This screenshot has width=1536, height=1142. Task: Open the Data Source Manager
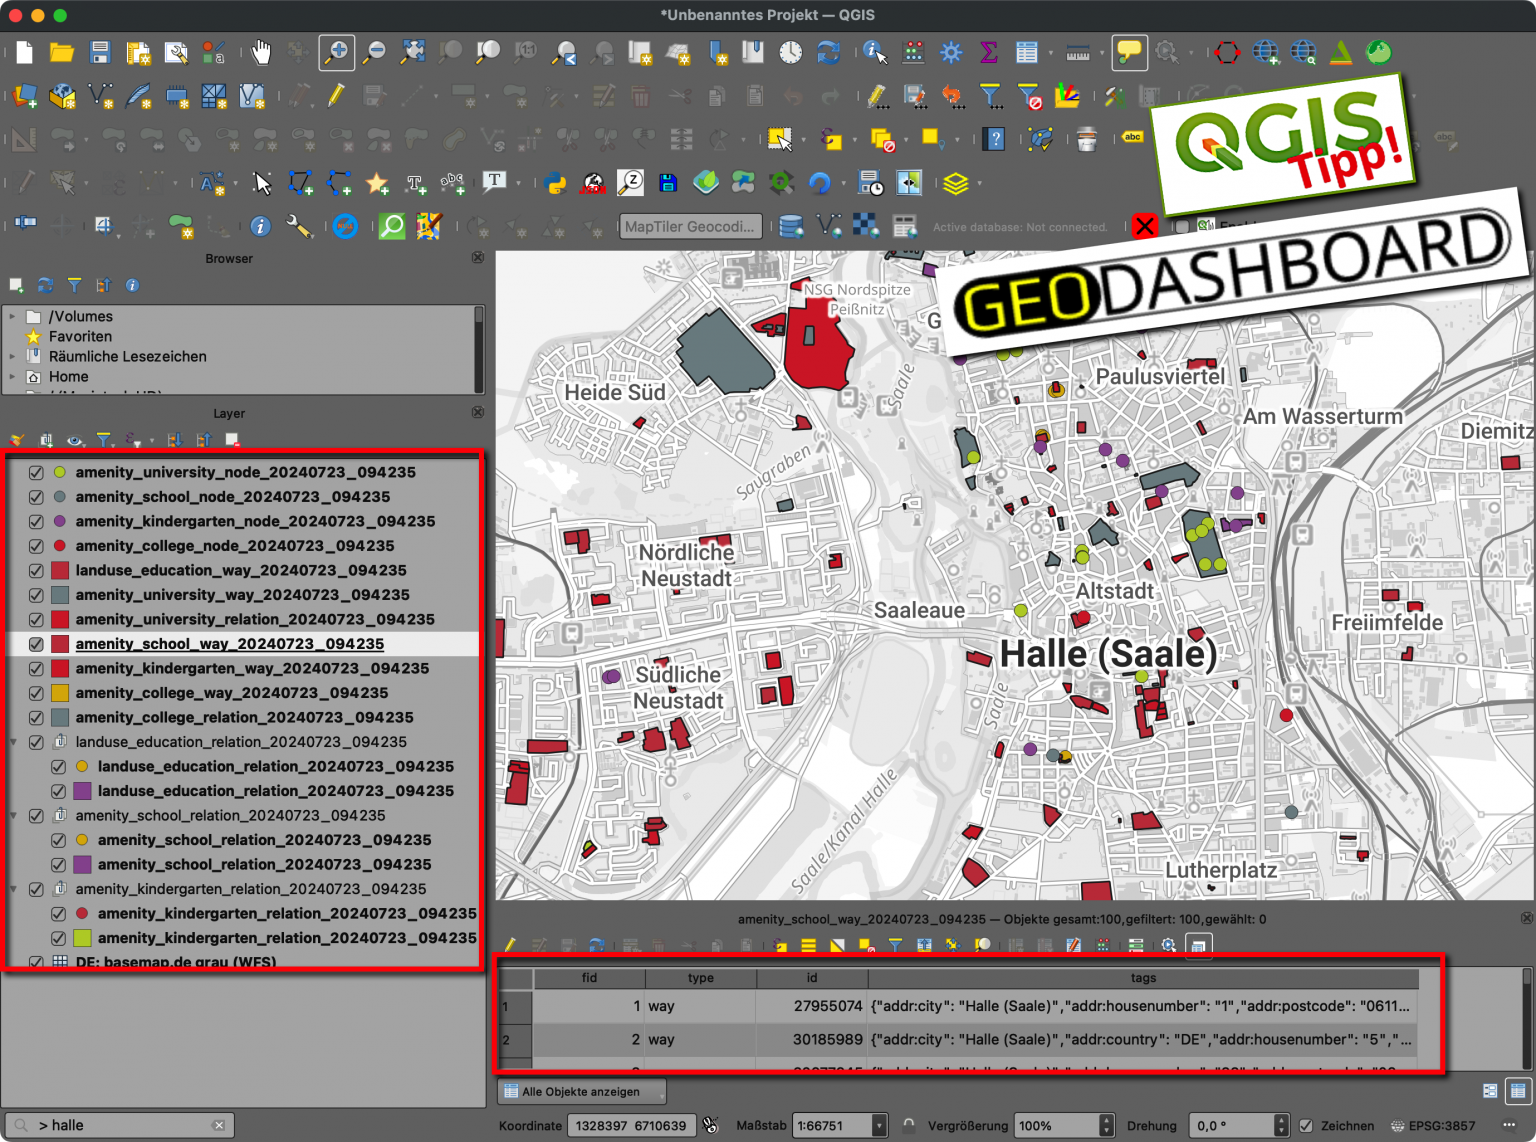click(x=23, y=96)
